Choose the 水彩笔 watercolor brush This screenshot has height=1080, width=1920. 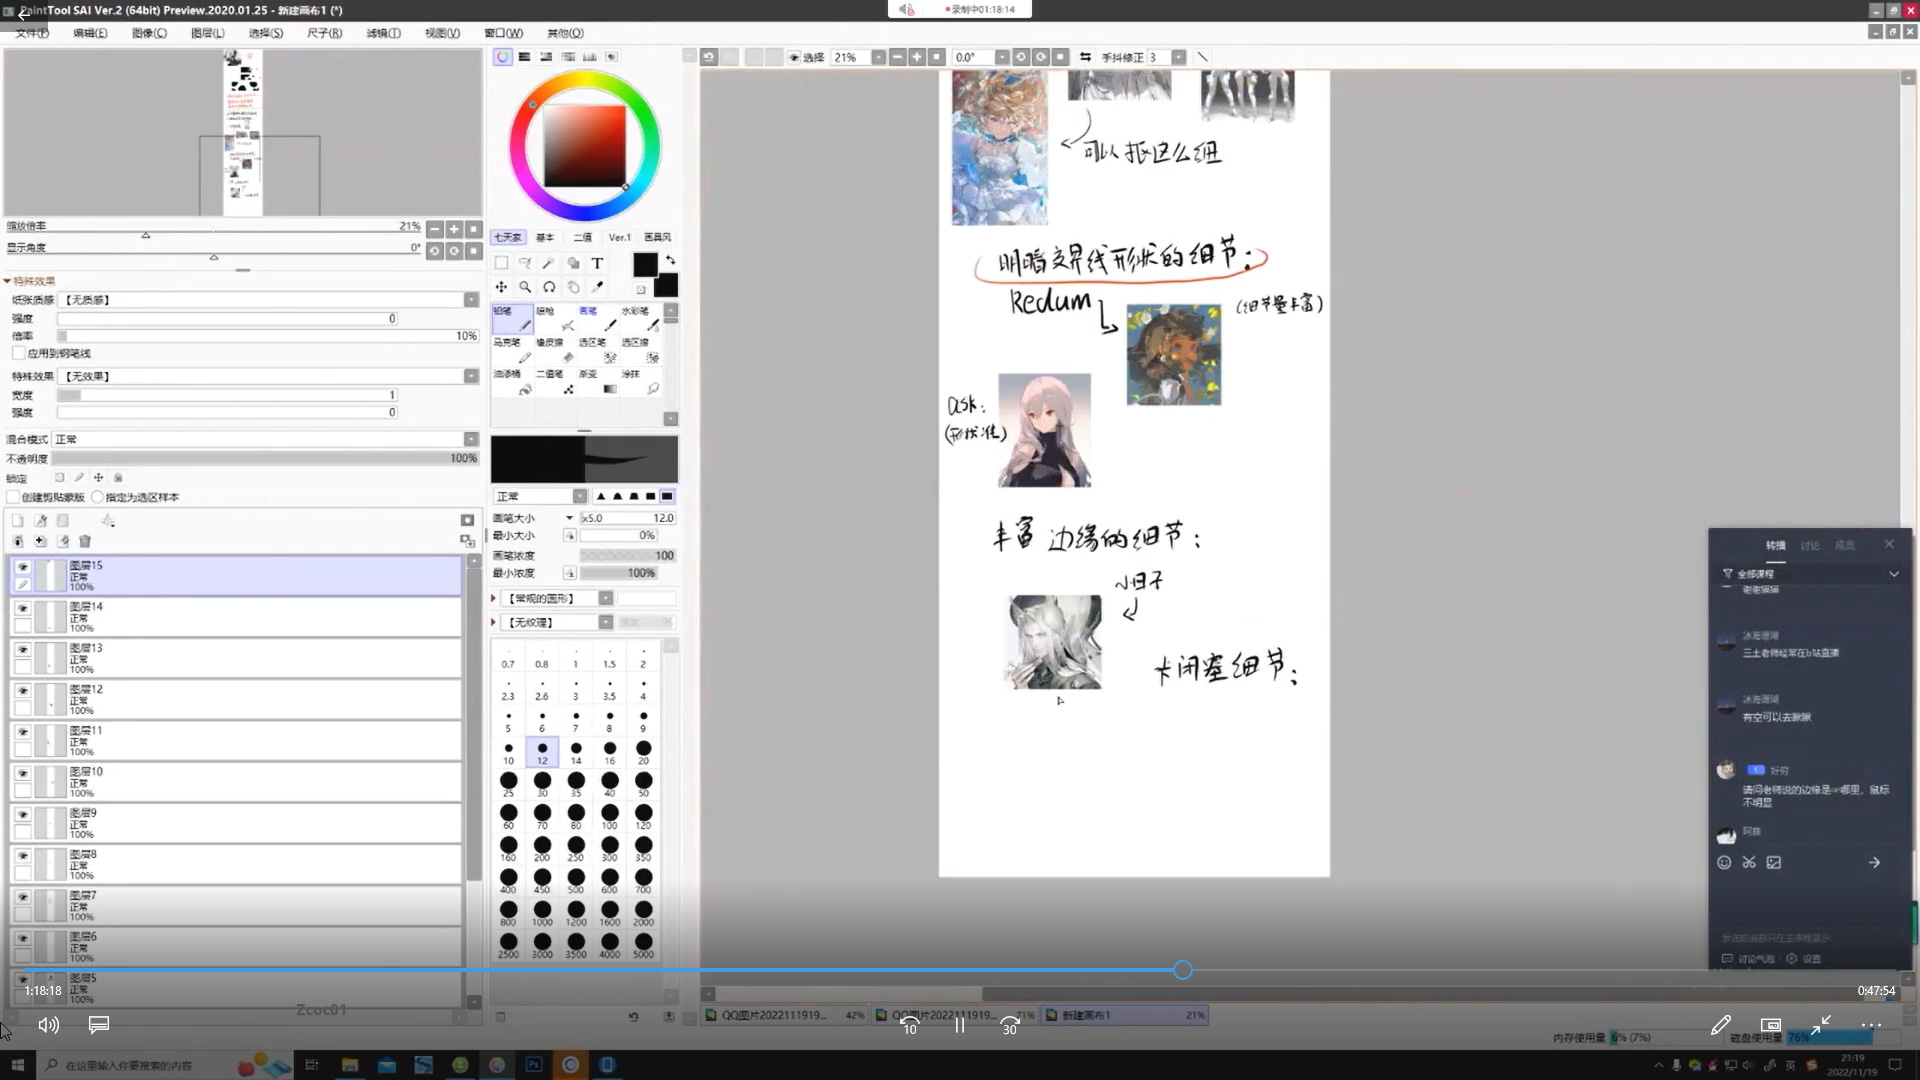tap(641, 319)
